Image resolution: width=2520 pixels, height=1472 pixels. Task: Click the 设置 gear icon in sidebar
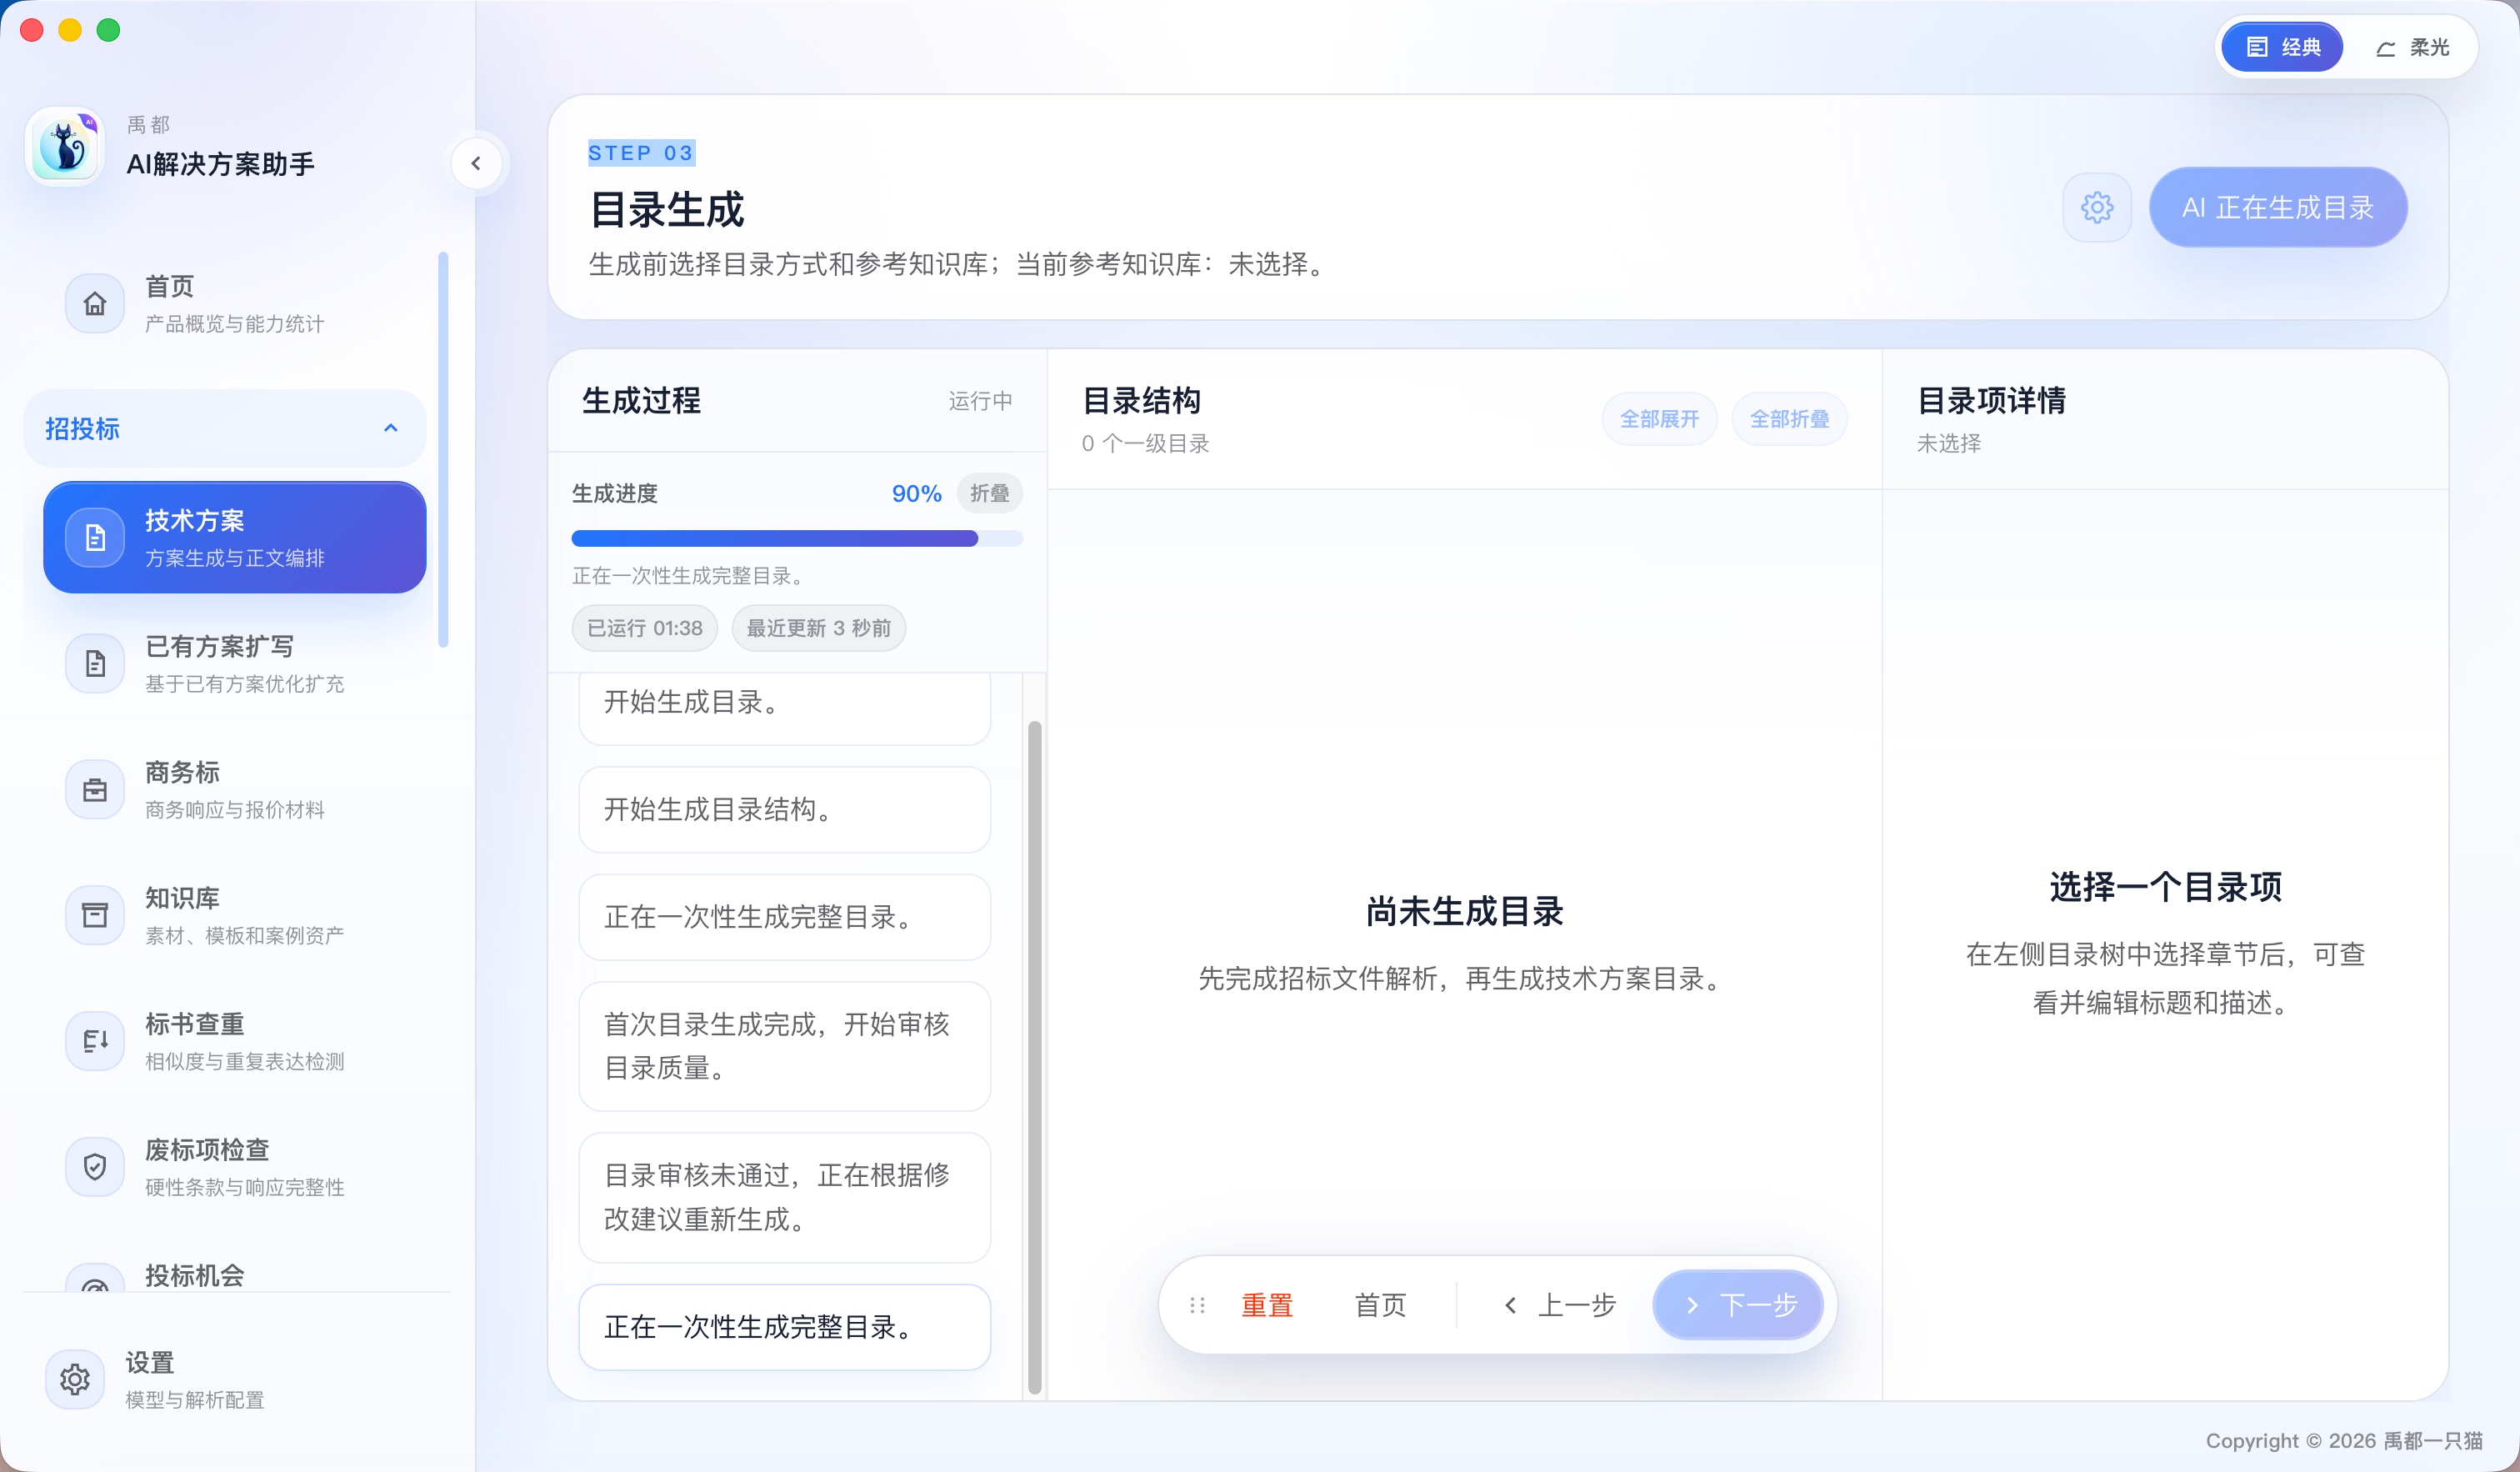(x=75, y=1380)
